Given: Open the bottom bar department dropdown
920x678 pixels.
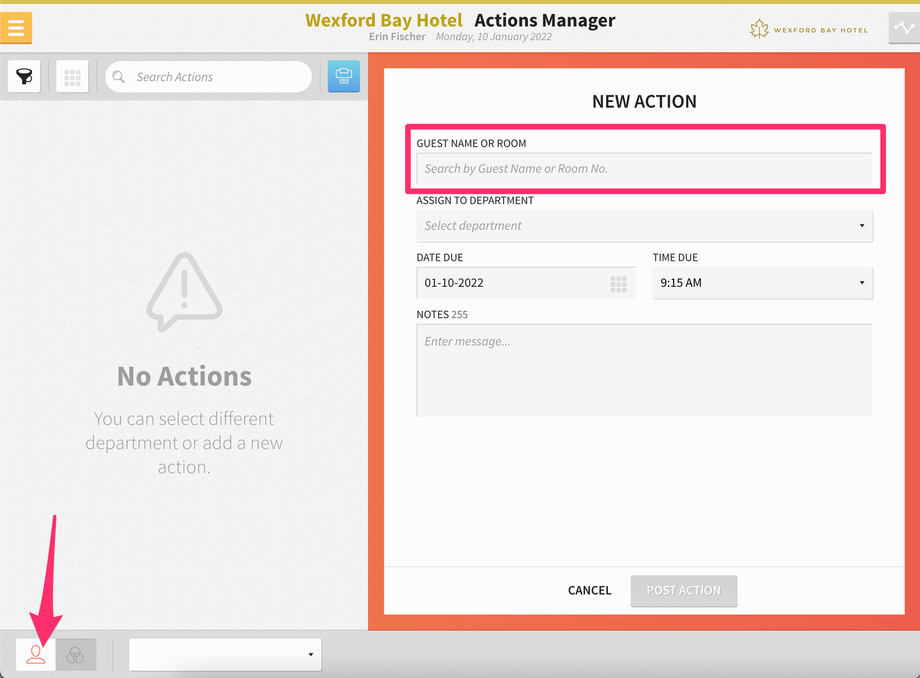Looking at the screenshot, I should (225, 655).
